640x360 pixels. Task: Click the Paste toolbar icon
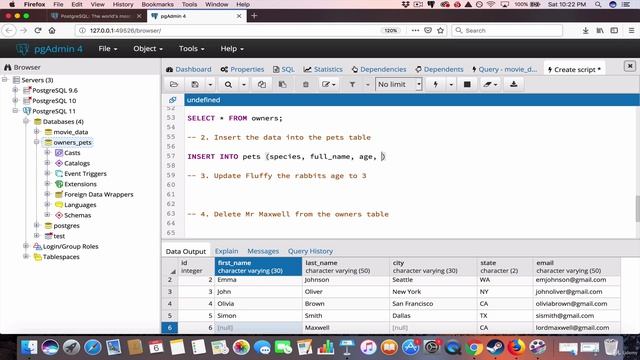pos(282,84)
